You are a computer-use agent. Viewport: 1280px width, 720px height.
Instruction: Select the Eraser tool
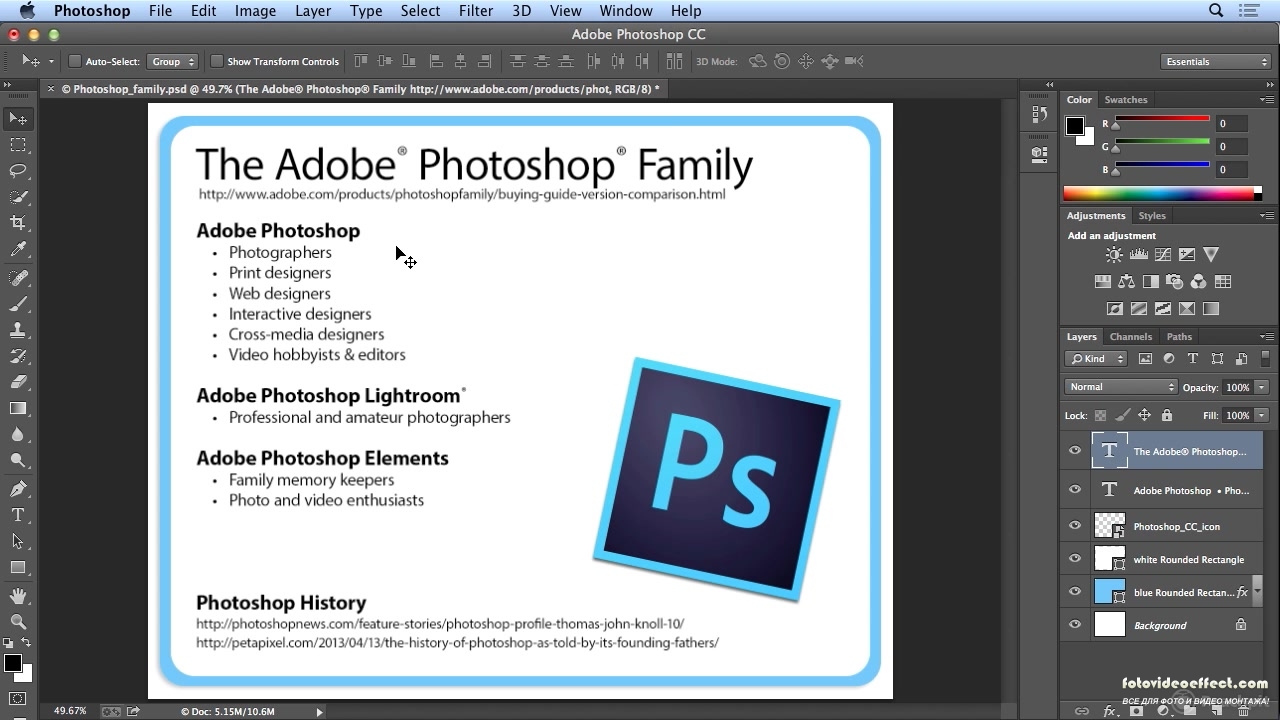[18, 382]
